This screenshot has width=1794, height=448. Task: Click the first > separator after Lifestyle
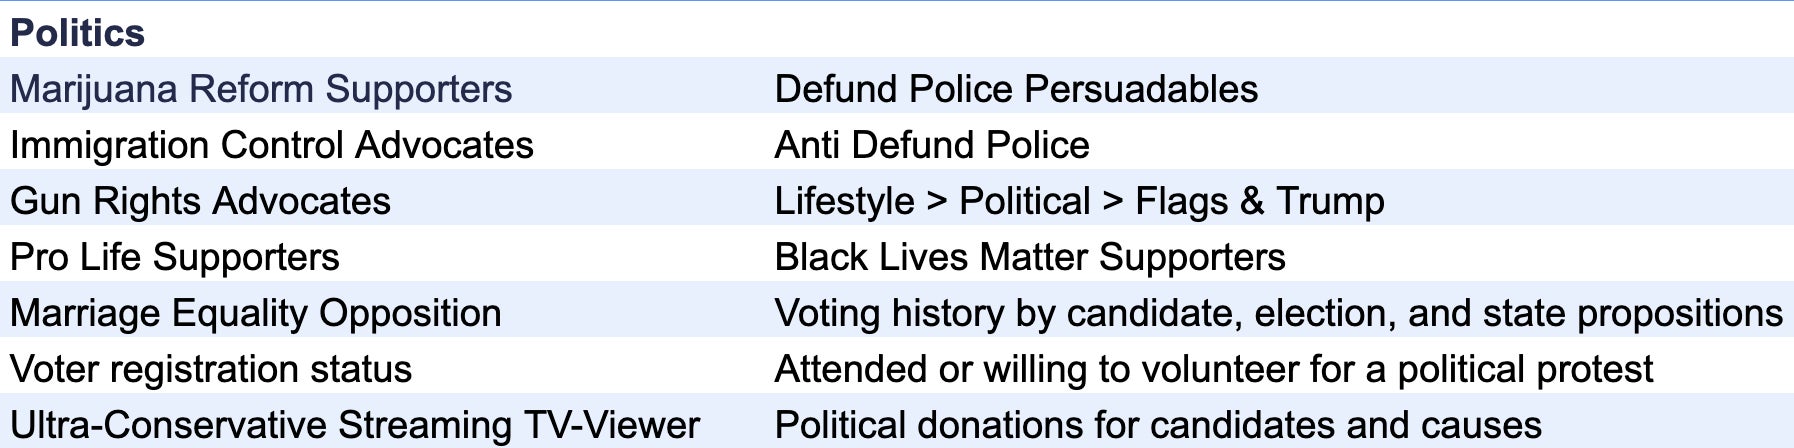937,201
